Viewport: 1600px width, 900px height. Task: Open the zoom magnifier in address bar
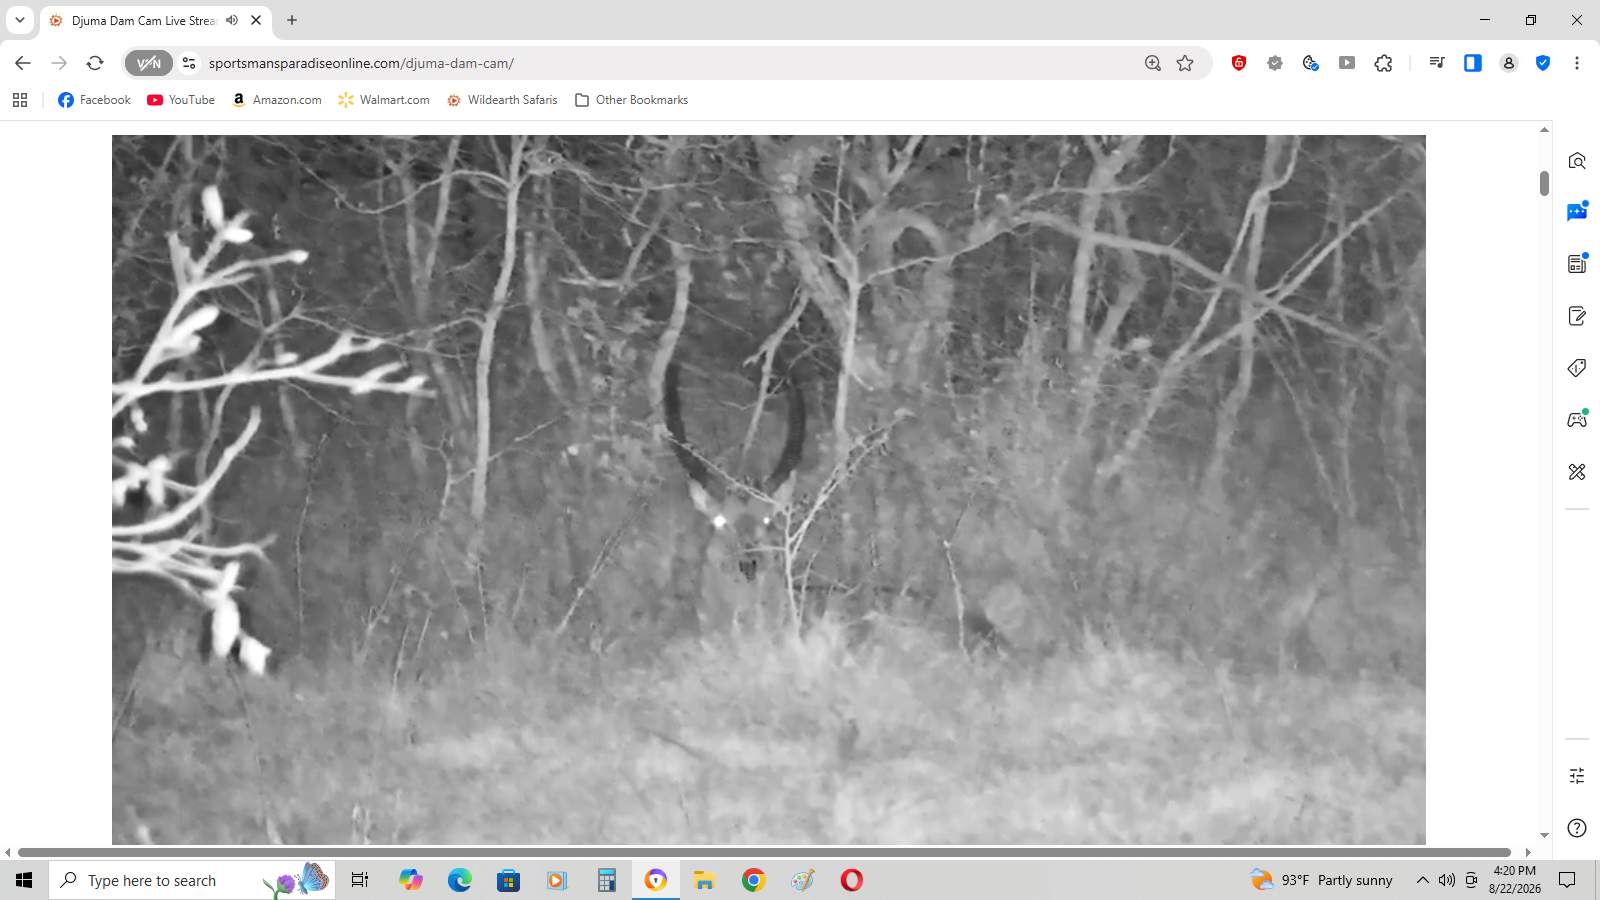pyautogui.click(x=1153, y=63)
